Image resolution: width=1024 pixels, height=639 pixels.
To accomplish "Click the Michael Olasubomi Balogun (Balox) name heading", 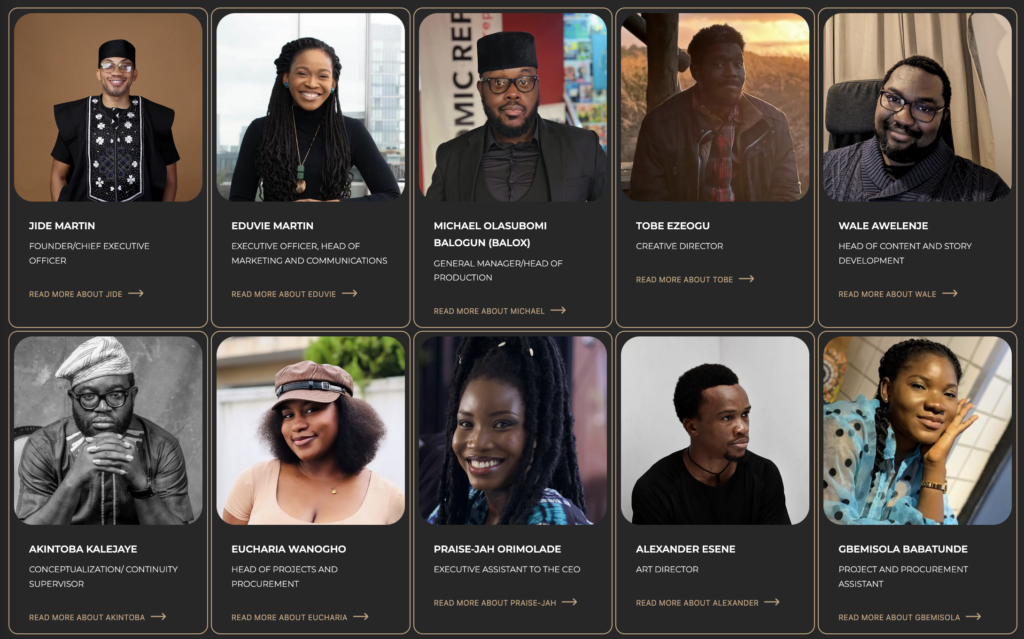I will [x=490, y=233].
